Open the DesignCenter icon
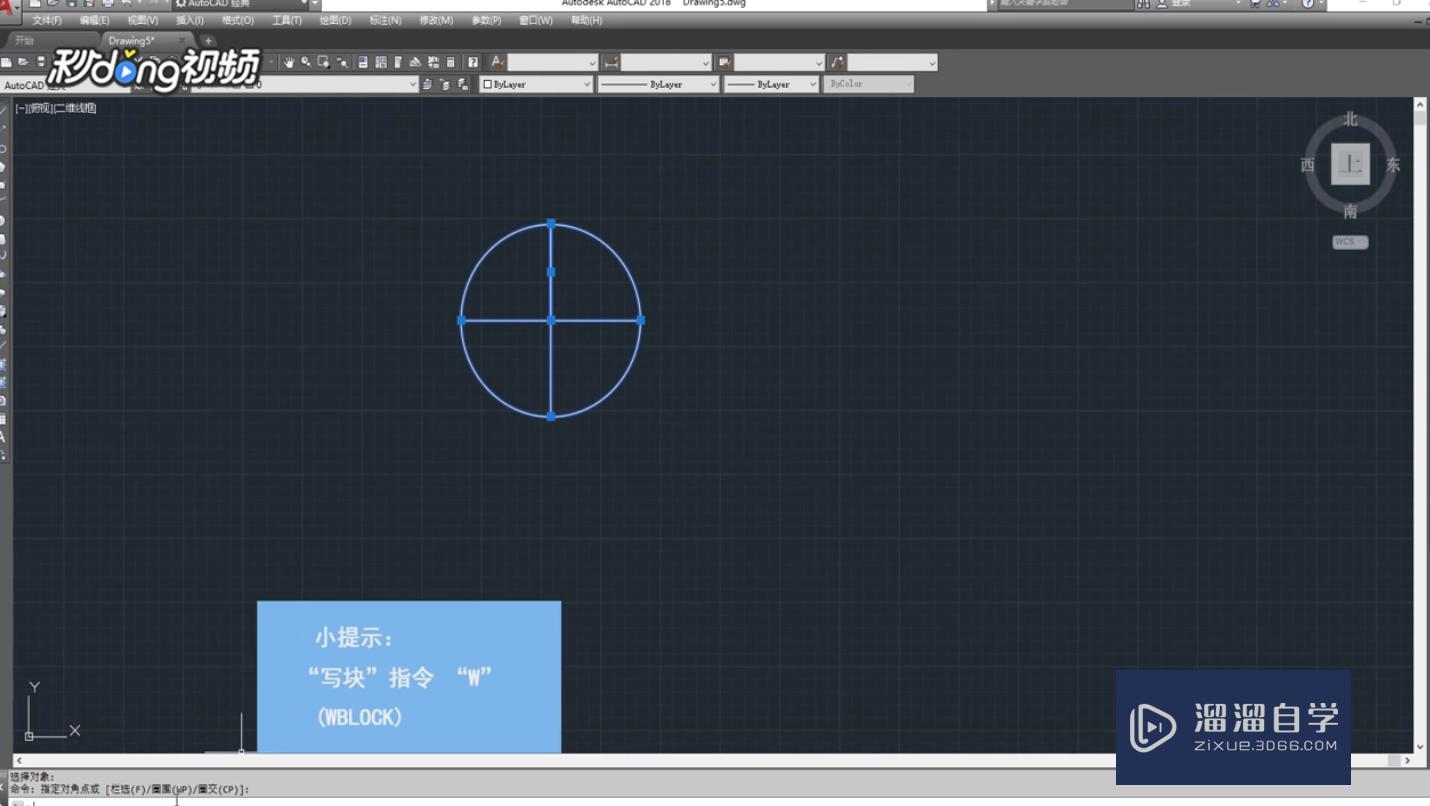The image size is (1430, 806). [381, 62]
